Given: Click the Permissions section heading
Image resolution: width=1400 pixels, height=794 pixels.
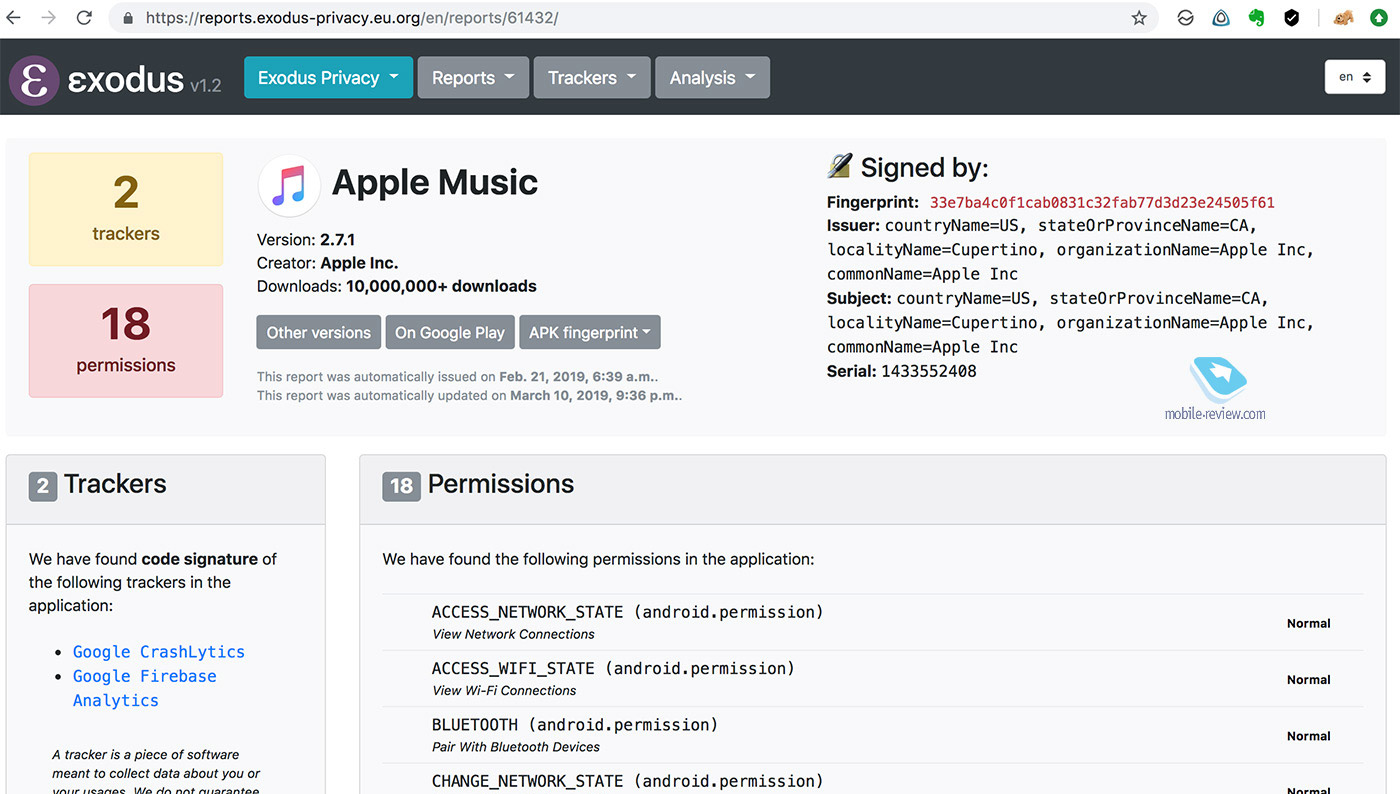Looking at the screenshot, I should 501,484.
